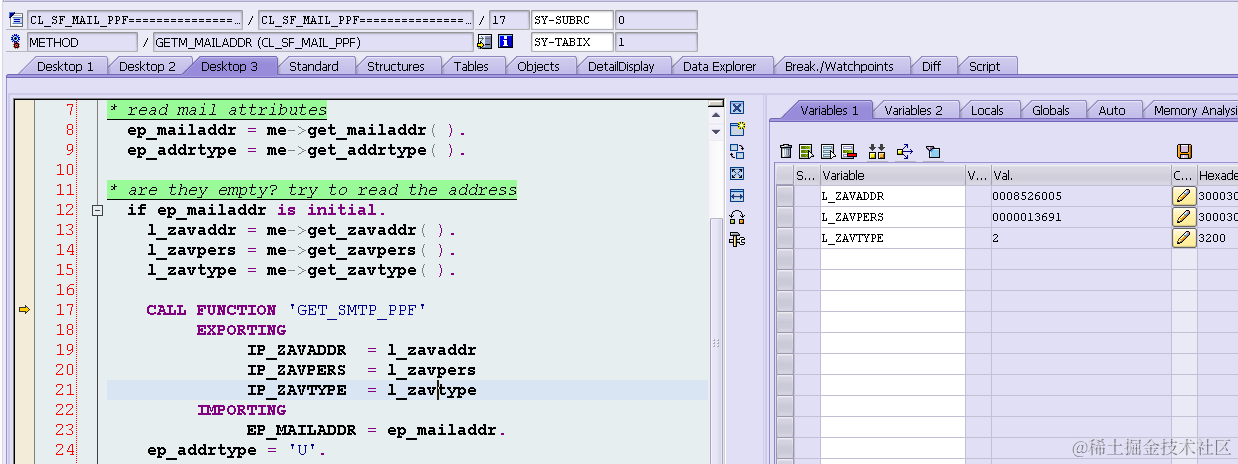The width and height of the screenshot is (1238, 464).
Task: Click the list icon with arrow in Variables toolbar
Action: pos(828,151)
